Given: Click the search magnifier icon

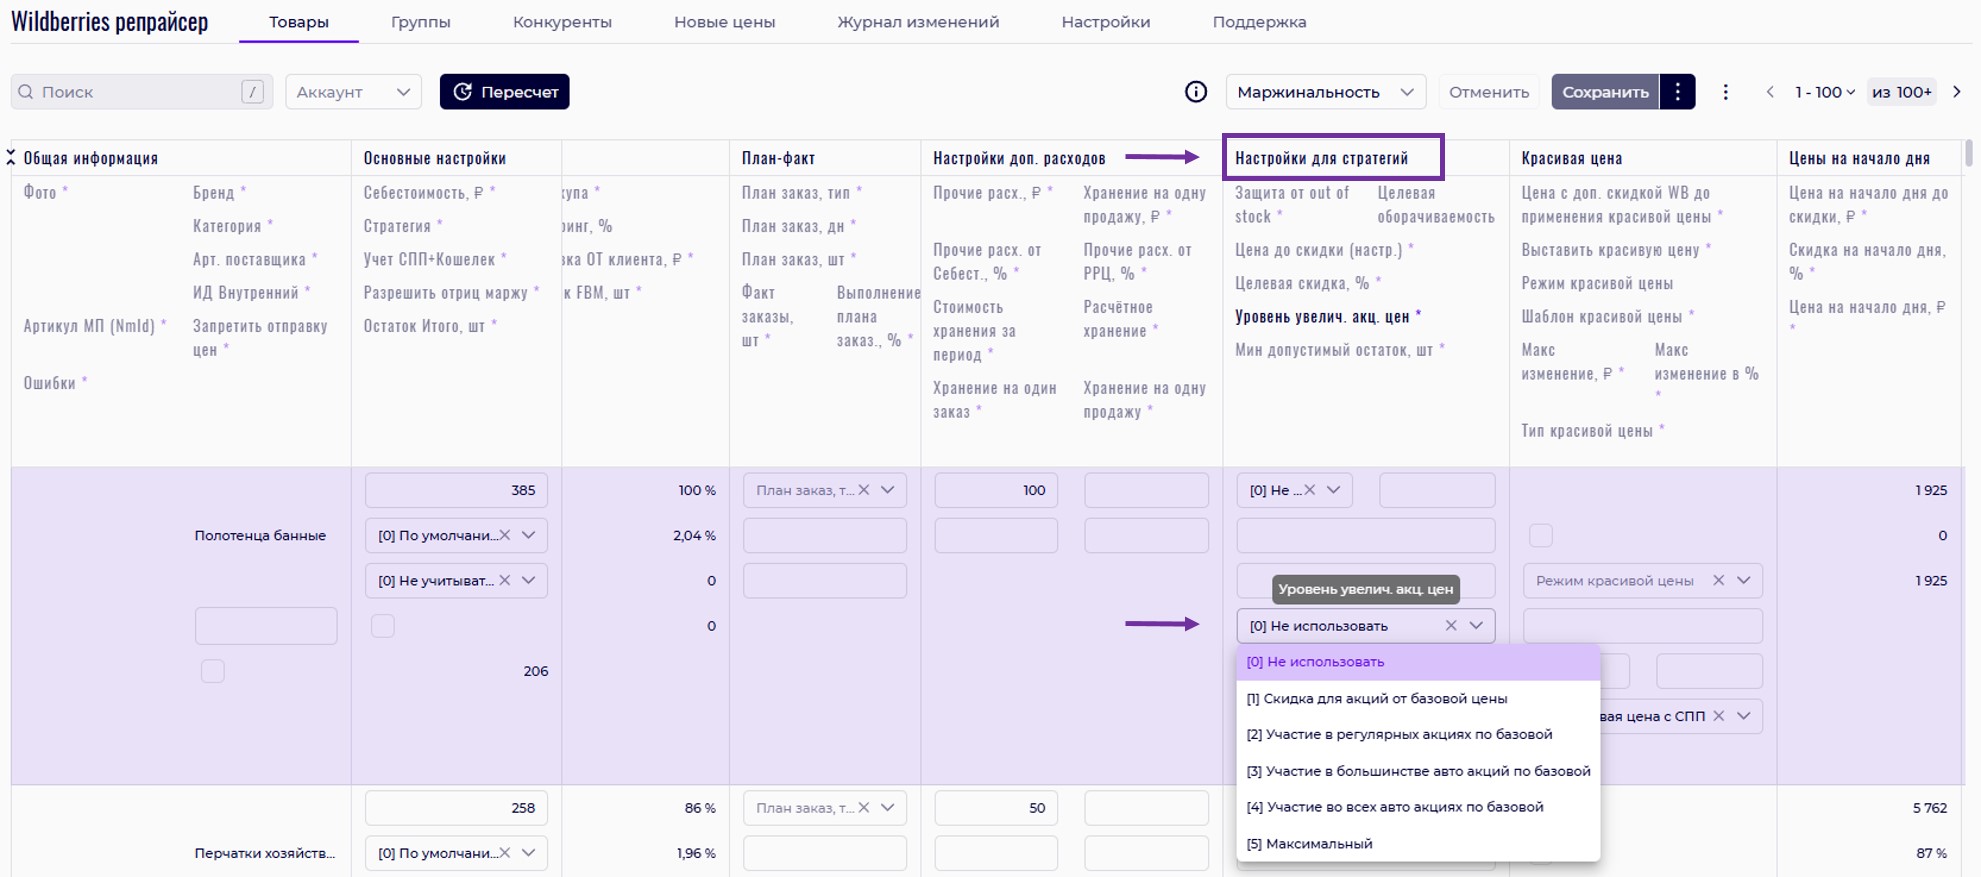Looking at the screenshot, I should [27, 92].
